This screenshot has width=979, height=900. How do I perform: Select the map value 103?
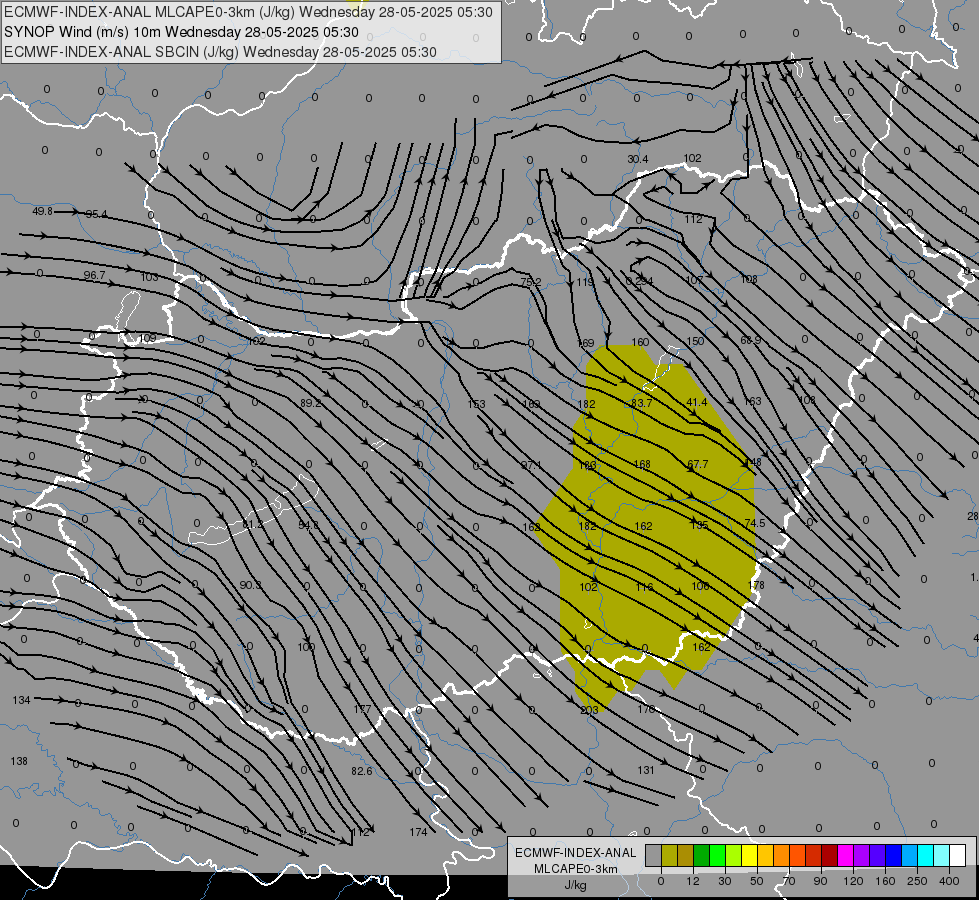[149, 277]
